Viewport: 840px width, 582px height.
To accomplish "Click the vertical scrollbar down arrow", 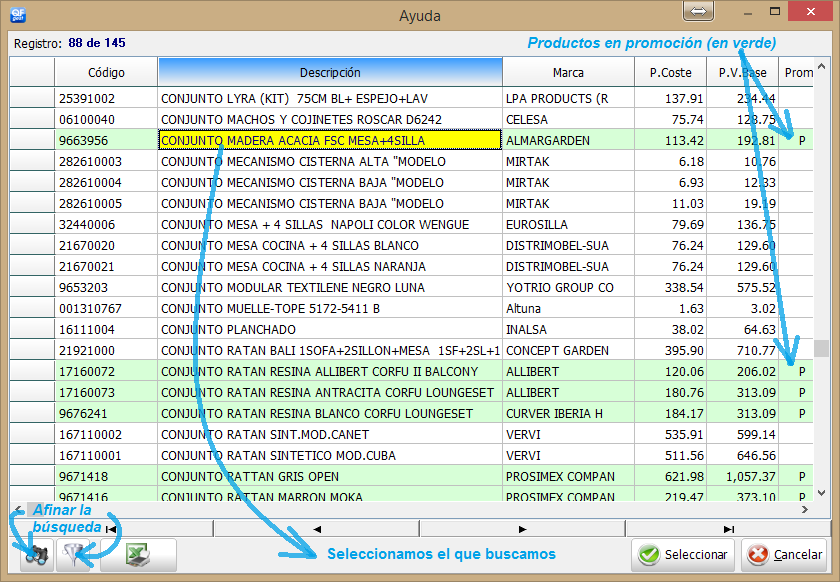I will point(821,493).
